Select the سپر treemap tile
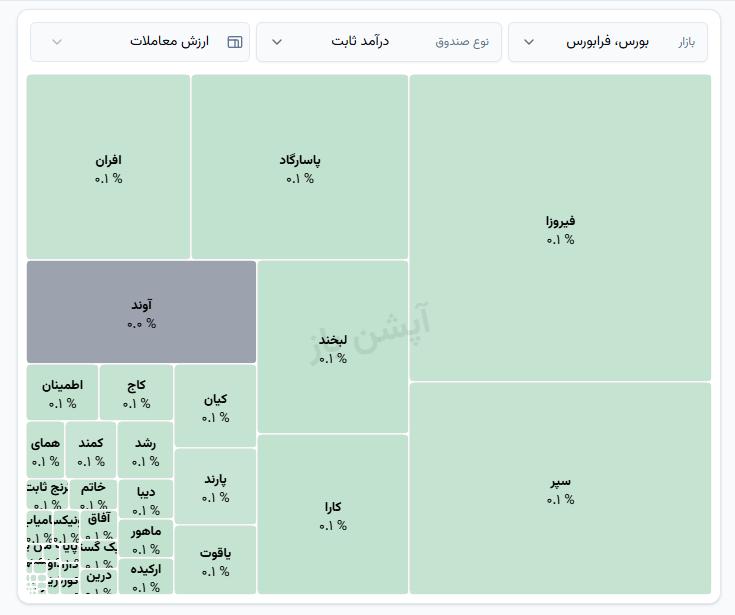This screenshot has height=615, width=735. [560, 488]
